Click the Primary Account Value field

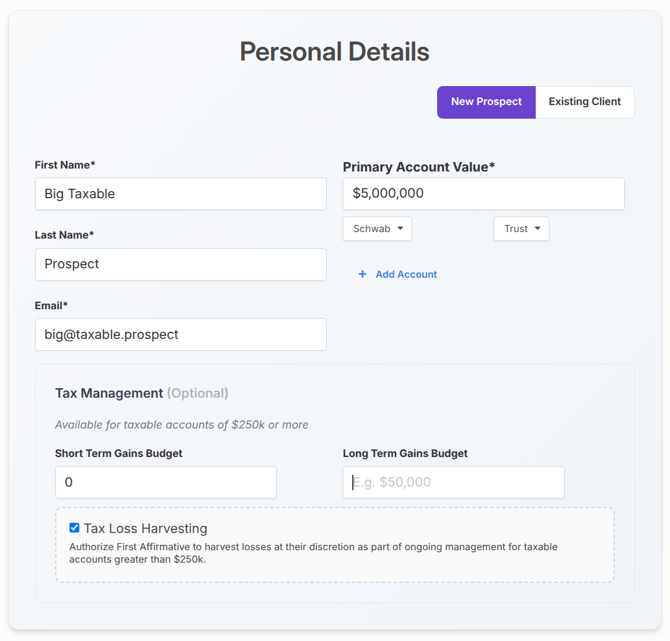point(483,194)
